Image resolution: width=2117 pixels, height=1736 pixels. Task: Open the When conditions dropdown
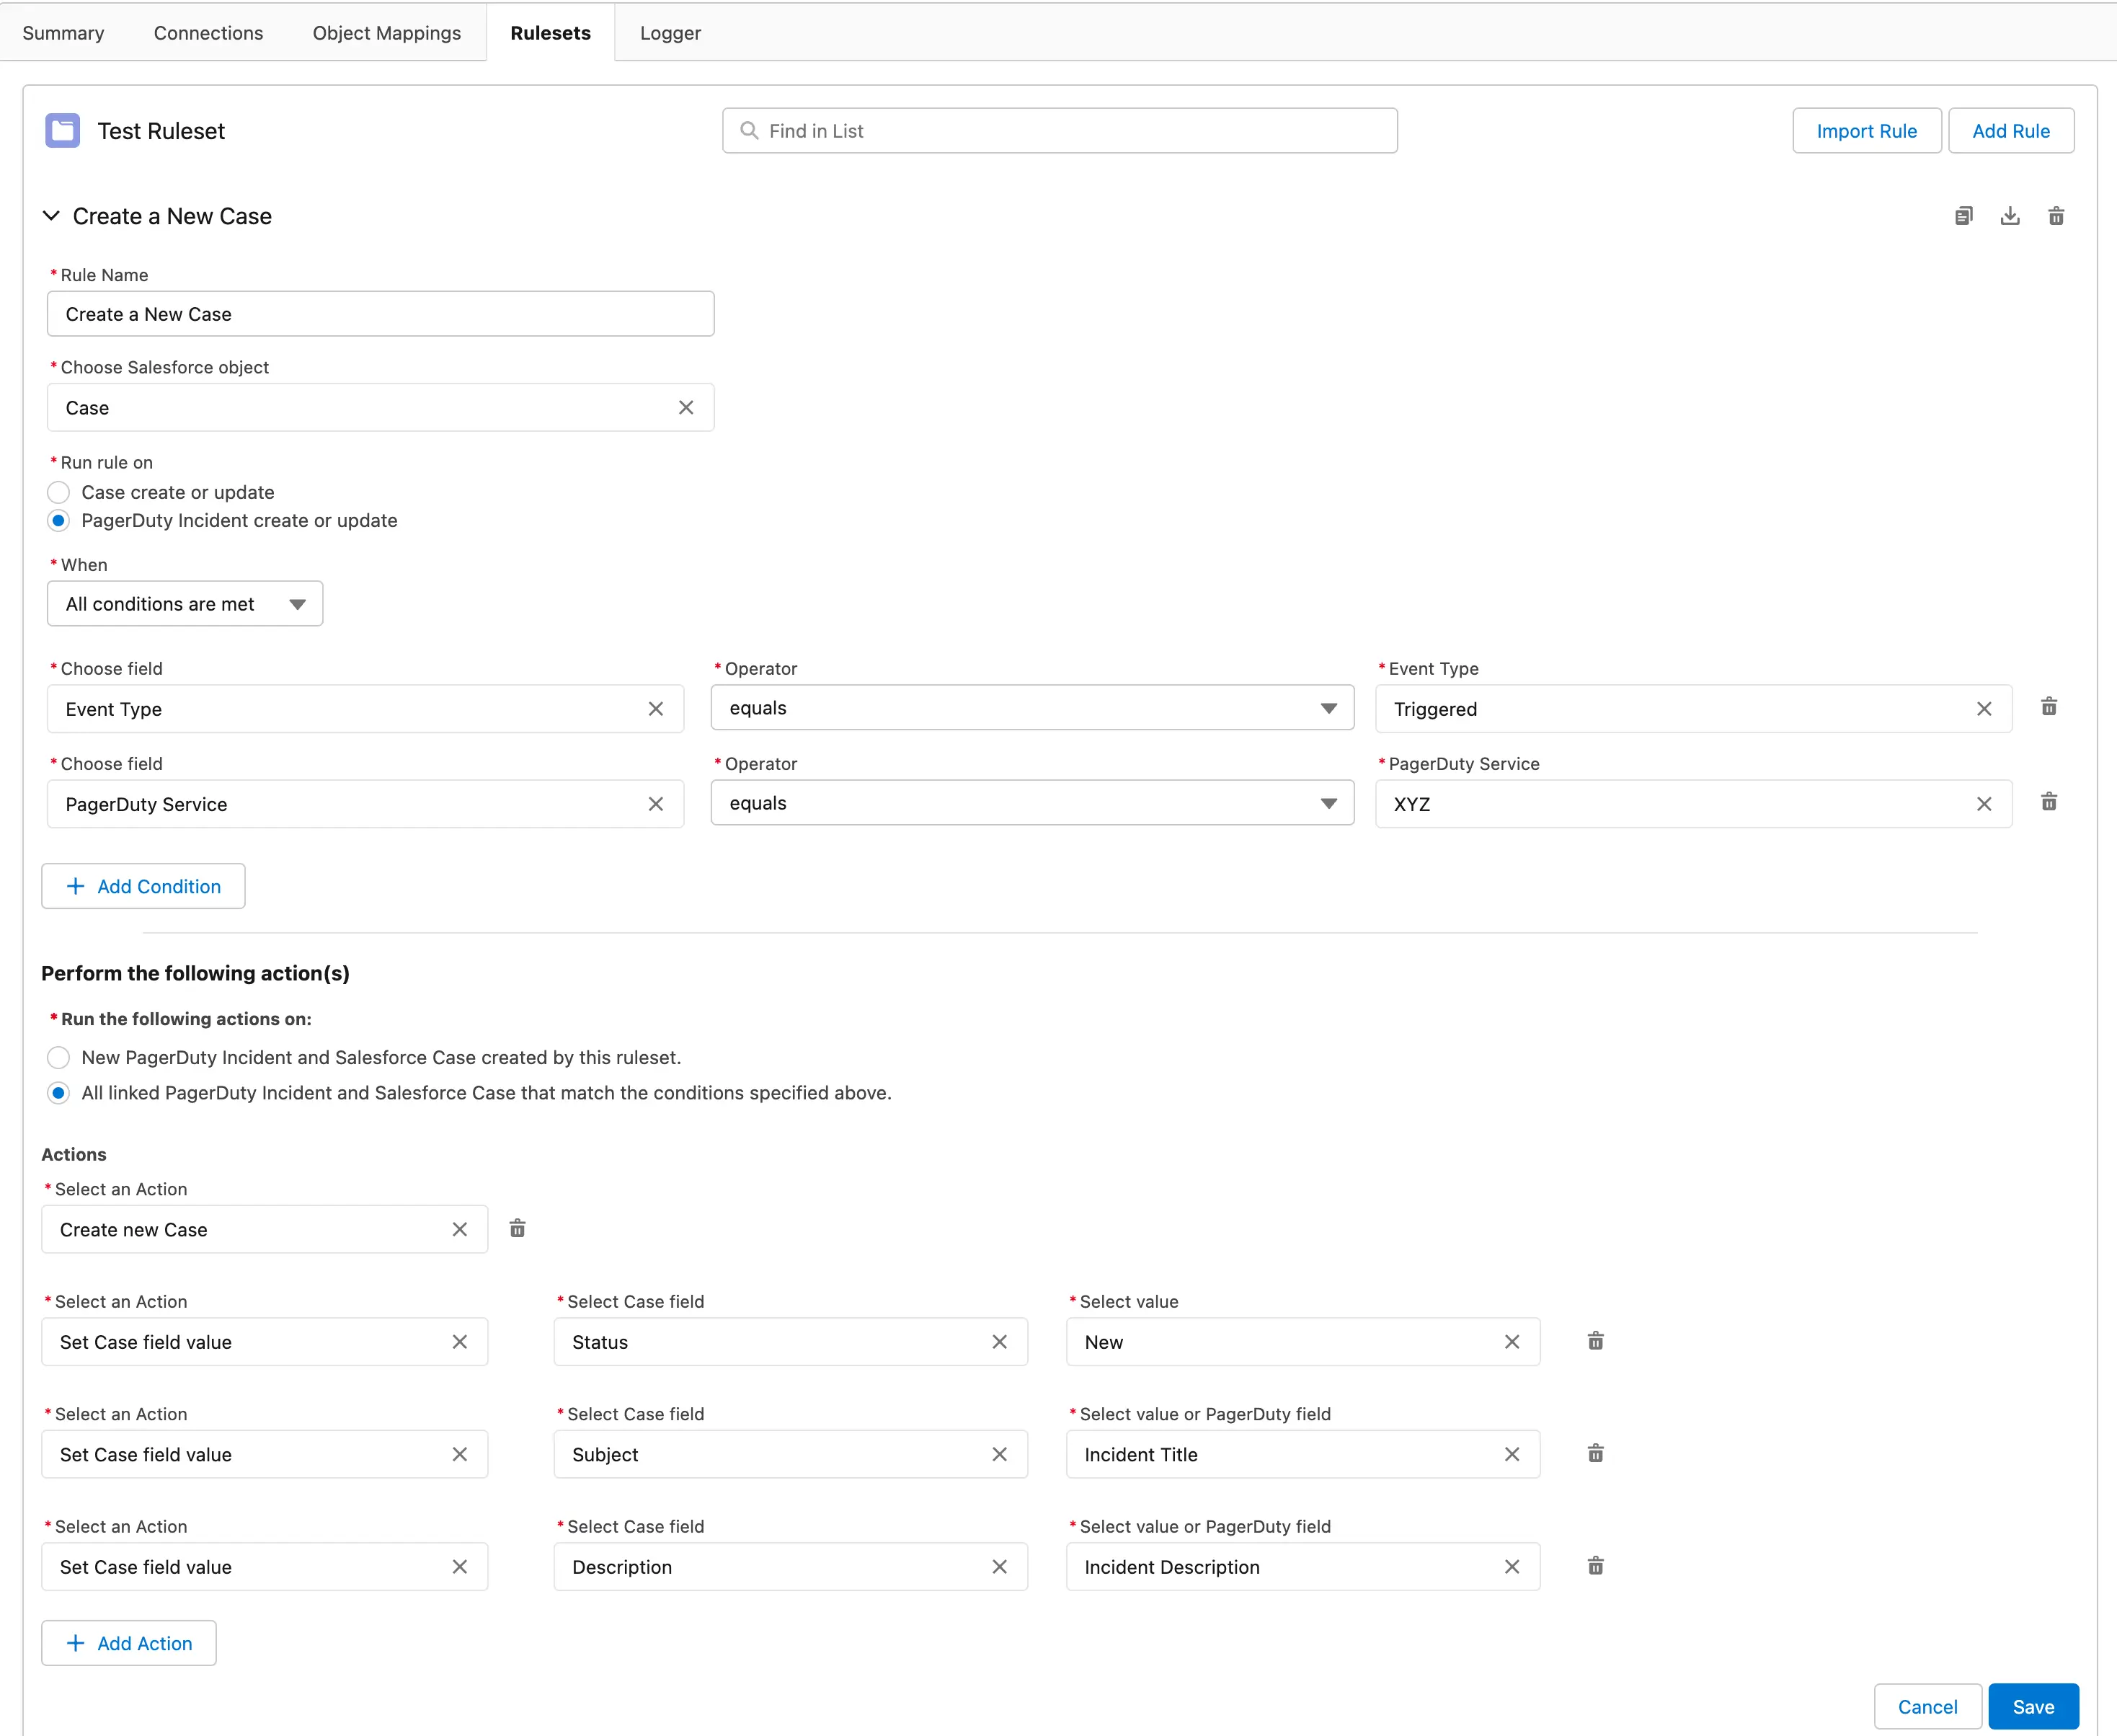point(185,604)
